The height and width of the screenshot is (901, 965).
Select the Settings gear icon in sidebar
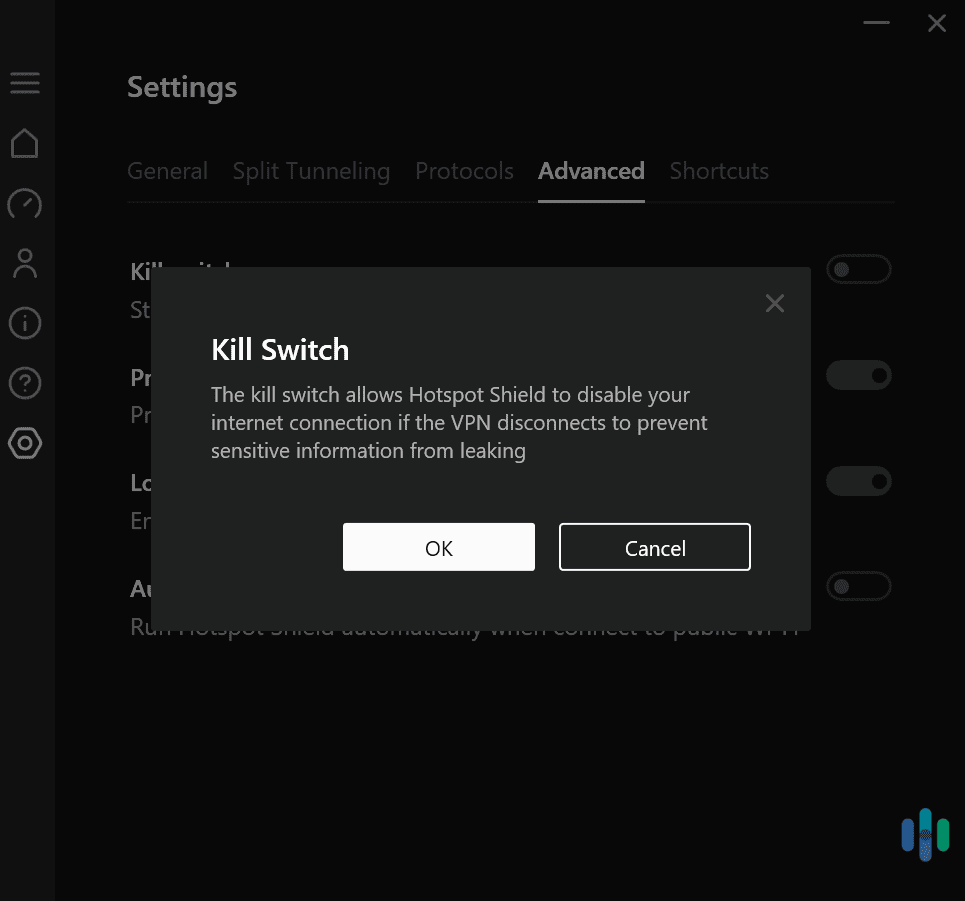25,444
